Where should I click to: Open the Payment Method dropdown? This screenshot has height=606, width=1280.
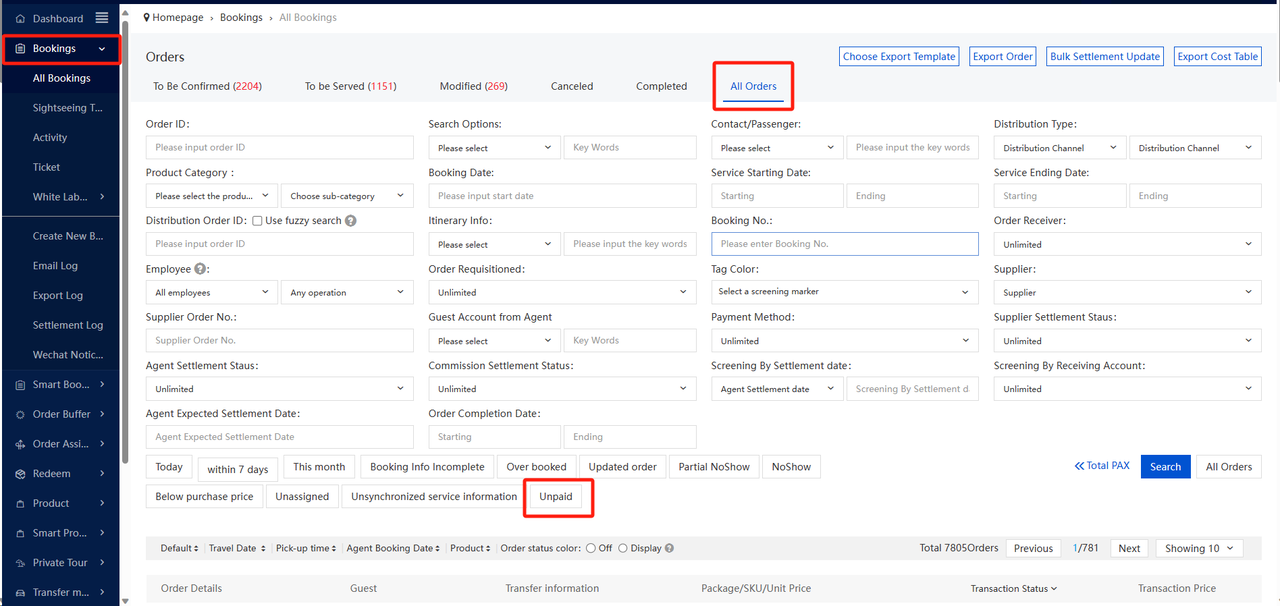(x=844, y=341)
